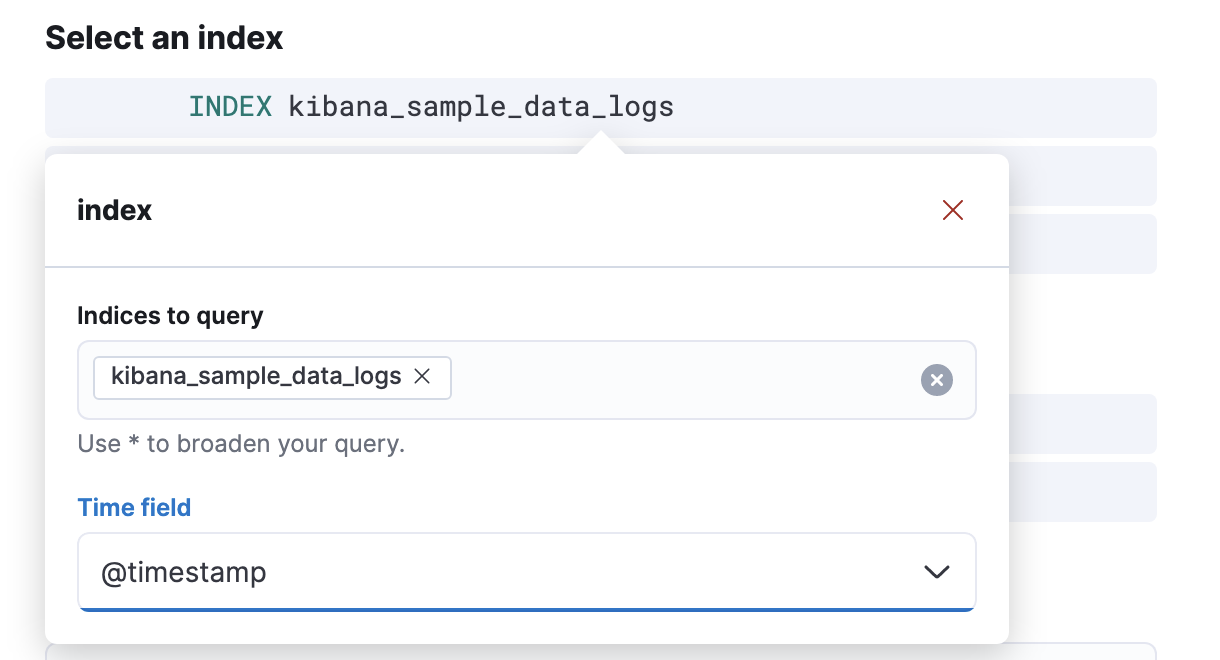
Task: Click the "Use * to broaden your query" hint
Action: pos(241,444)
